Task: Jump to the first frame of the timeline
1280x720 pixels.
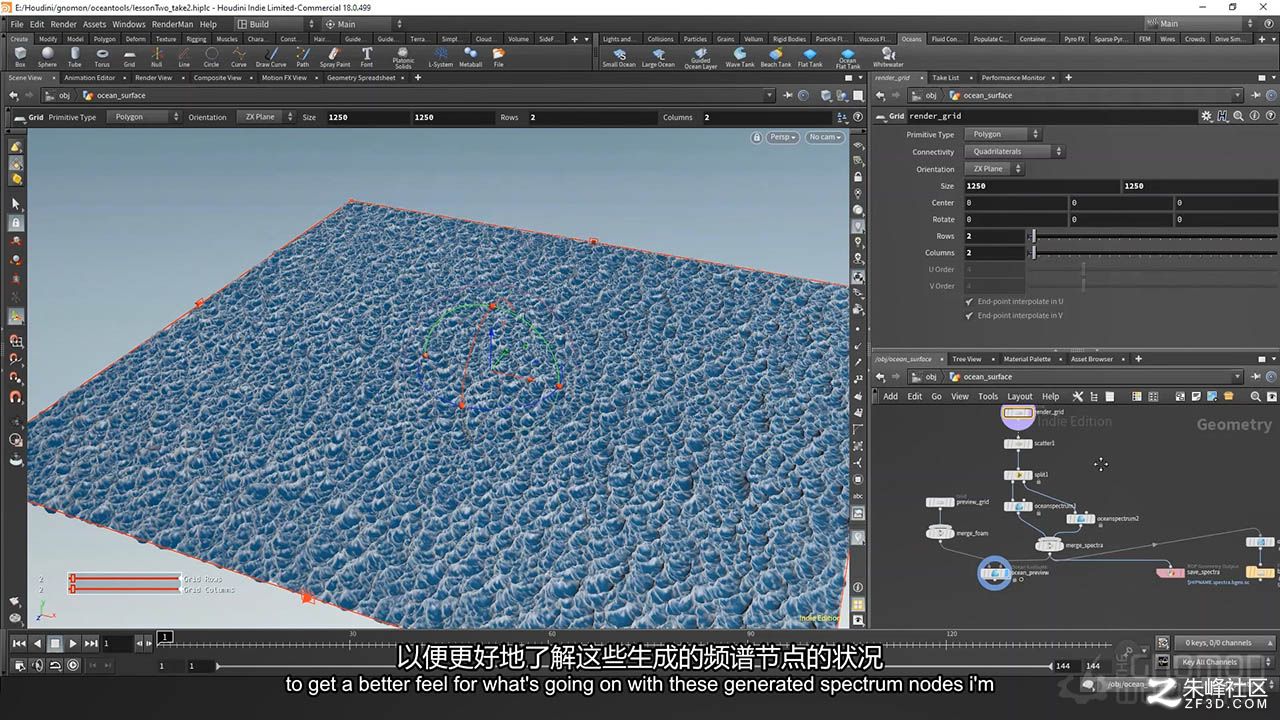Action: (19, 644)
